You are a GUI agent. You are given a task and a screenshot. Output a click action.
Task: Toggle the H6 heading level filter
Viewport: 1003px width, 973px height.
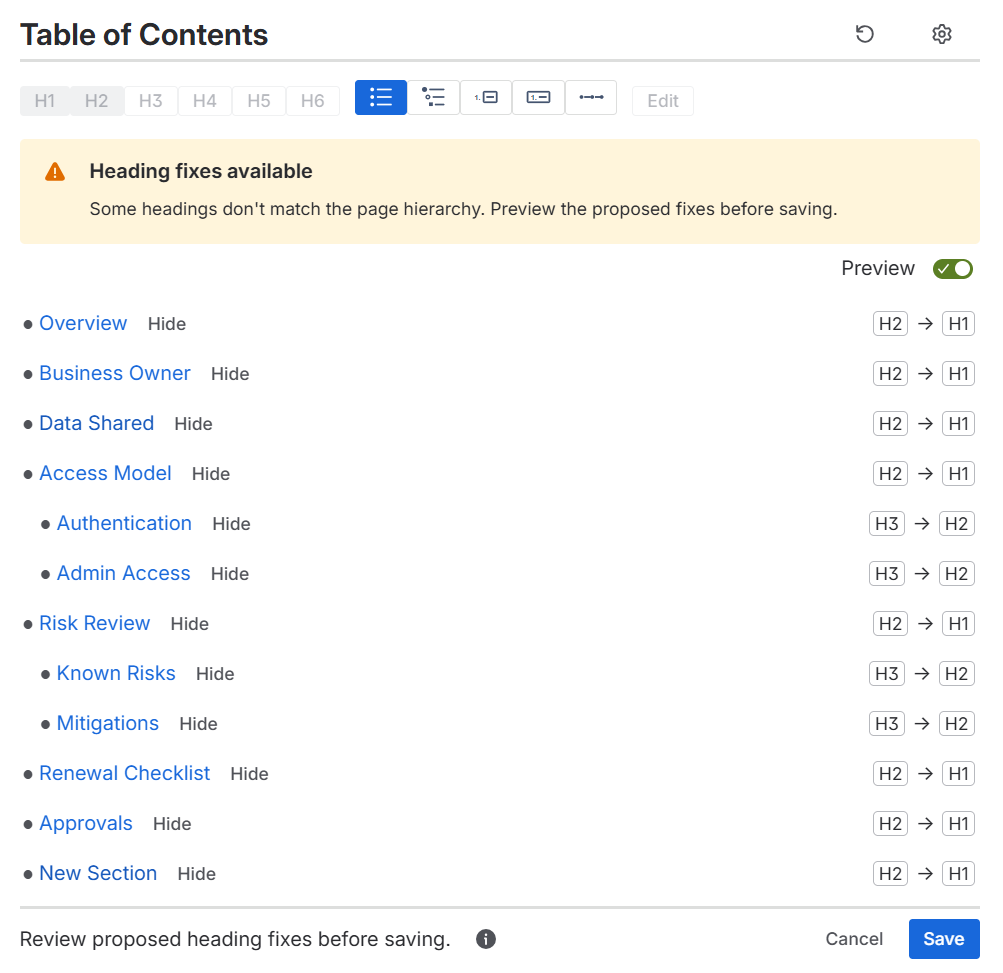(x=313, y=101)
